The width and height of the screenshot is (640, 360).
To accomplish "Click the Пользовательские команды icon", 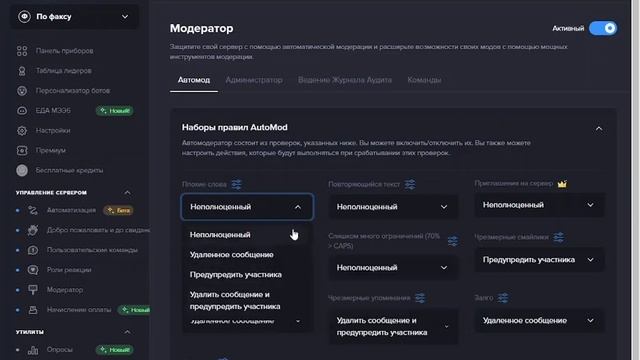I will coord(33,250).
